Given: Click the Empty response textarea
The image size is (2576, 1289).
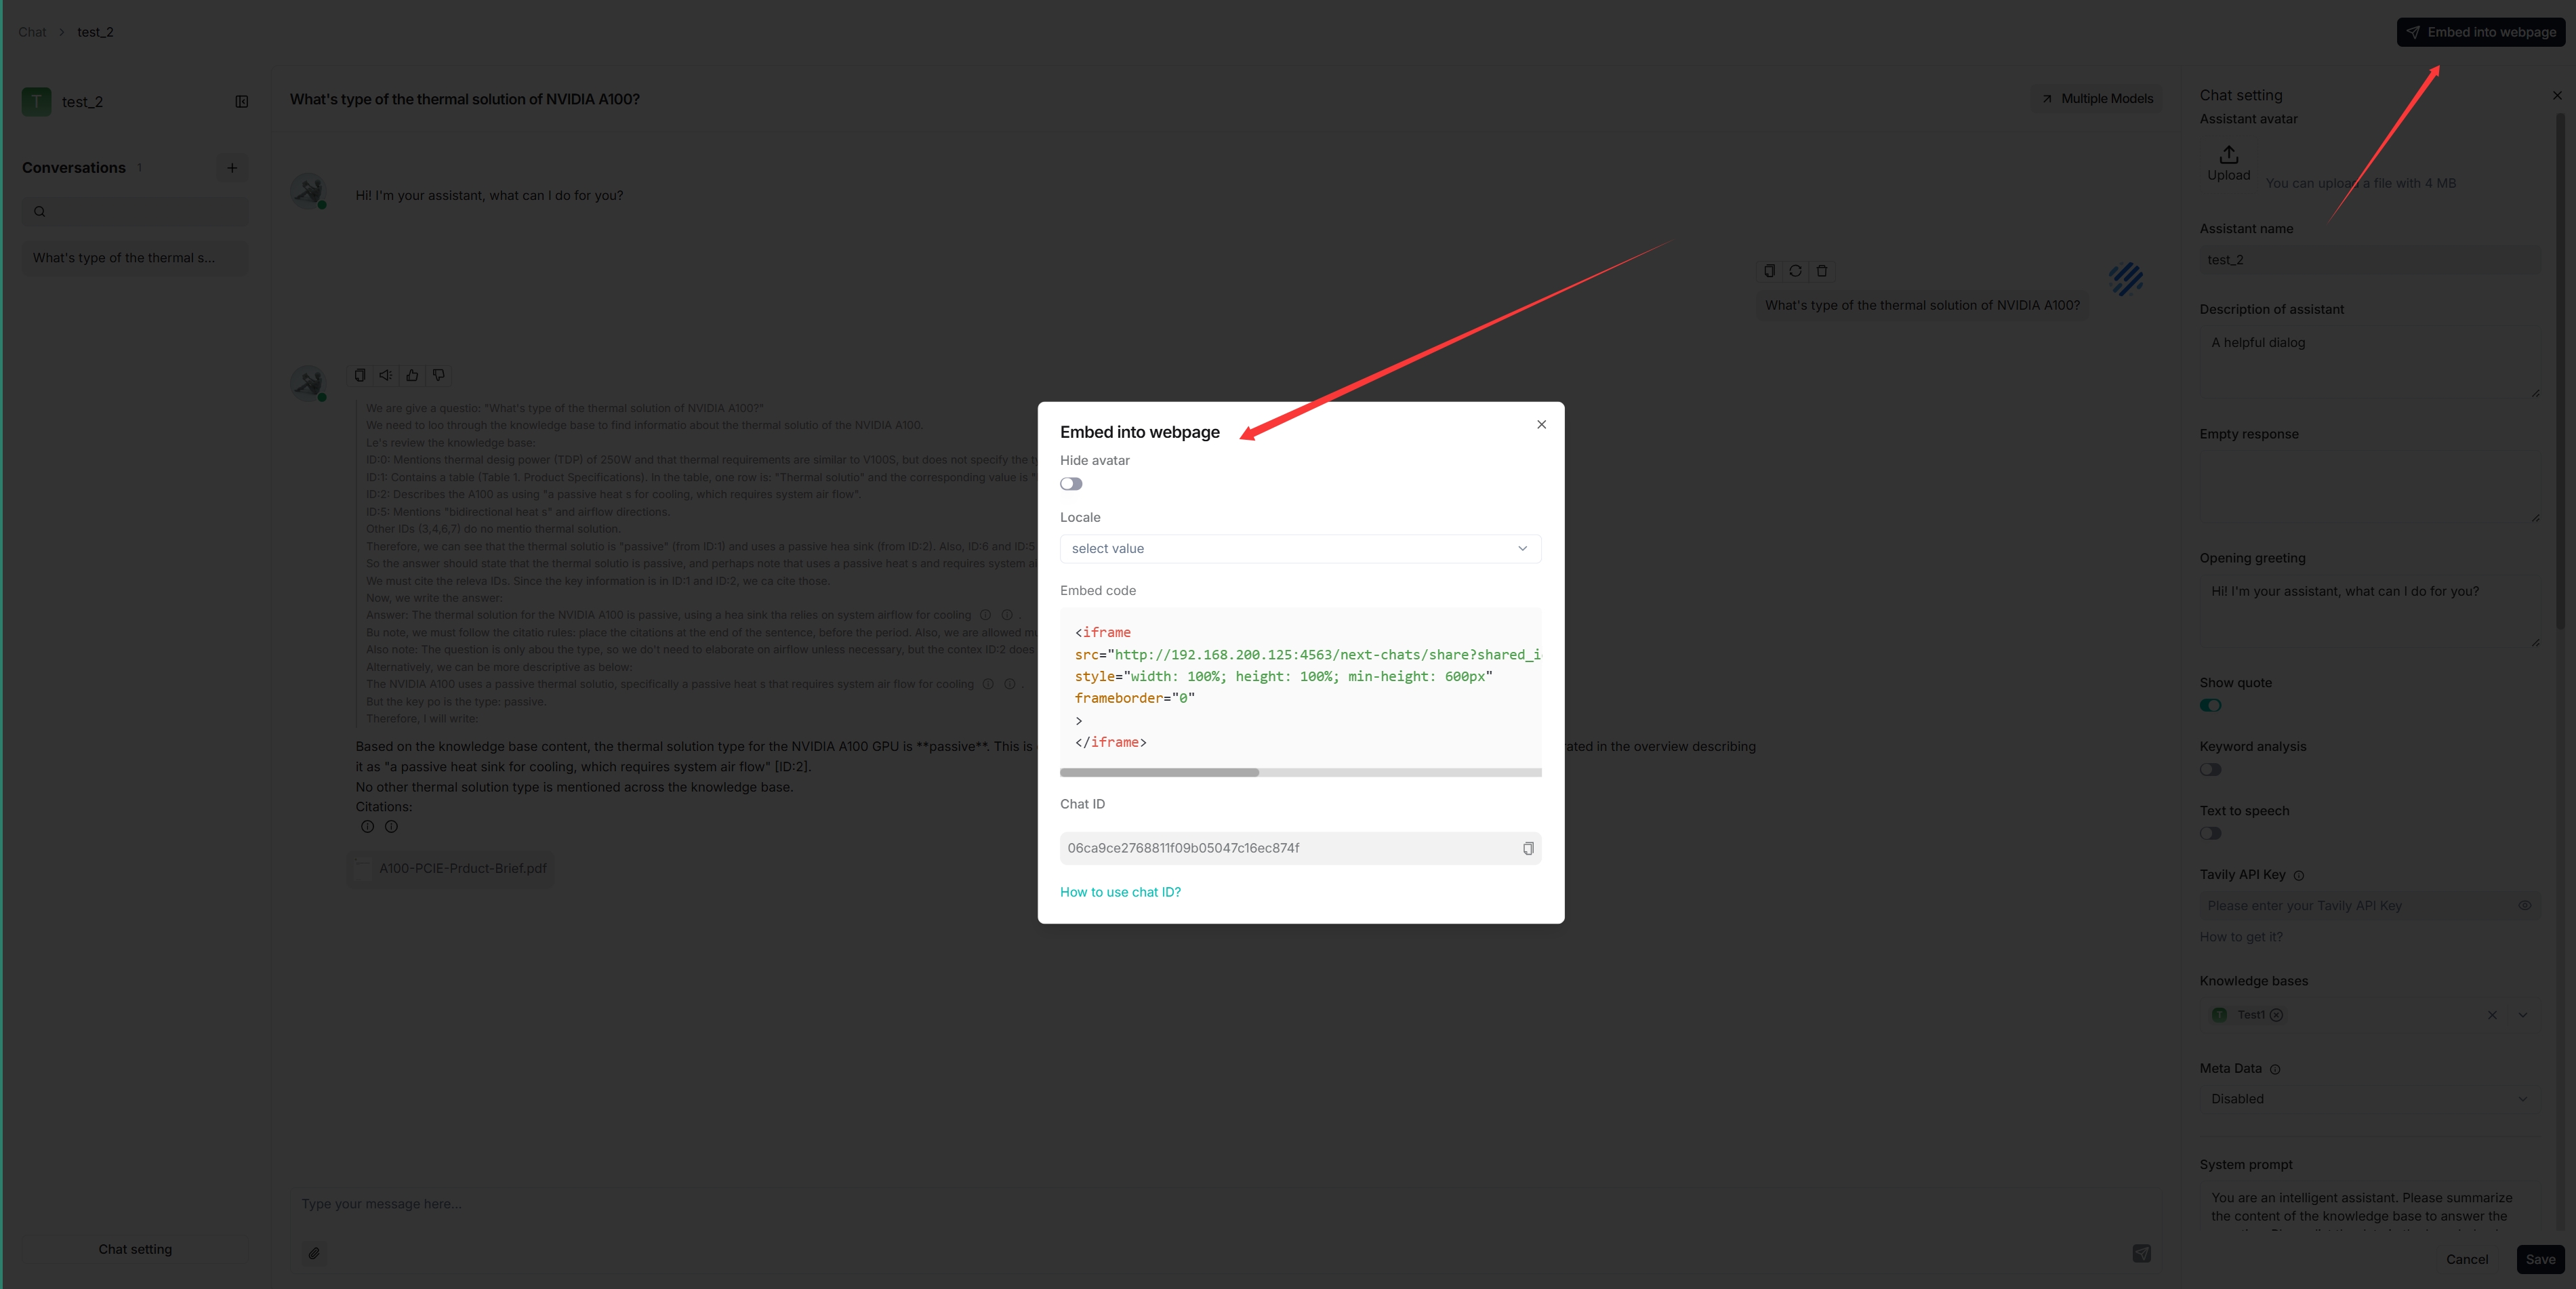Looking at the screenshot, I should point(2369,487).
